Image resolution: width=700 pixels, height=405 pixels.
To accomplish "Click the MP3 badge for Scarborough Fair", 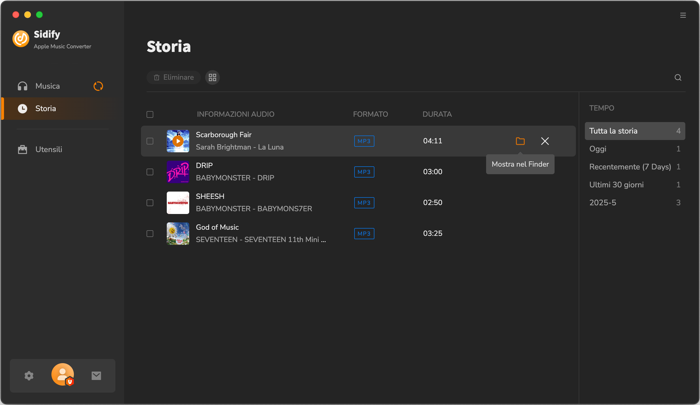I will point(364,141).
